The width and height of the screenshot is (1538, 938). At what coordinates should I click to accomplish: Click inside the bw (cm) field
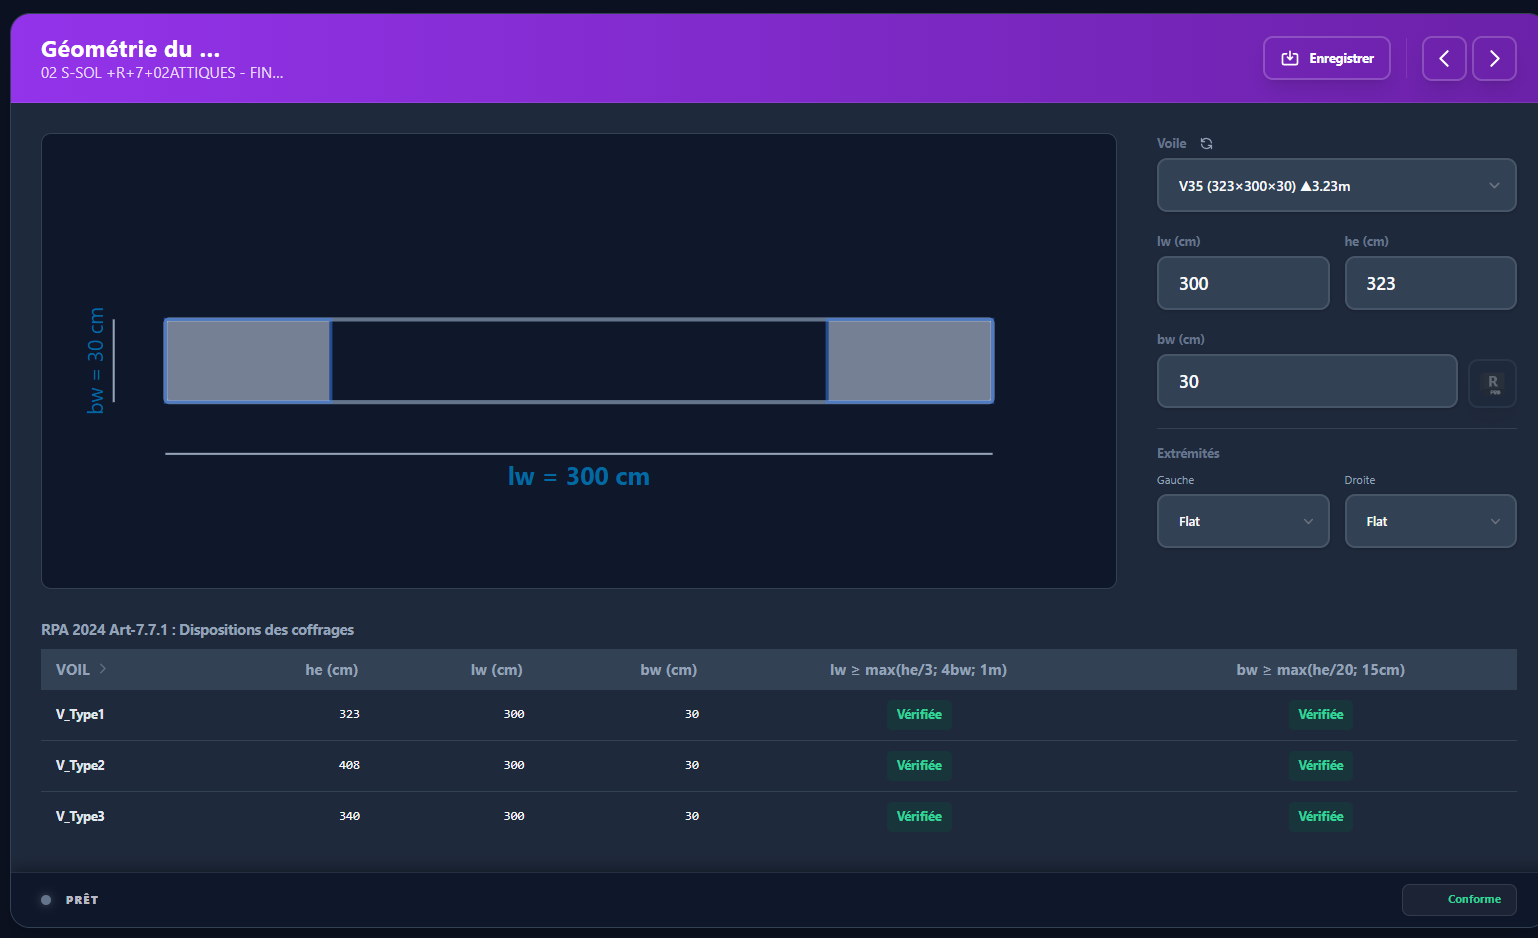1306,381
